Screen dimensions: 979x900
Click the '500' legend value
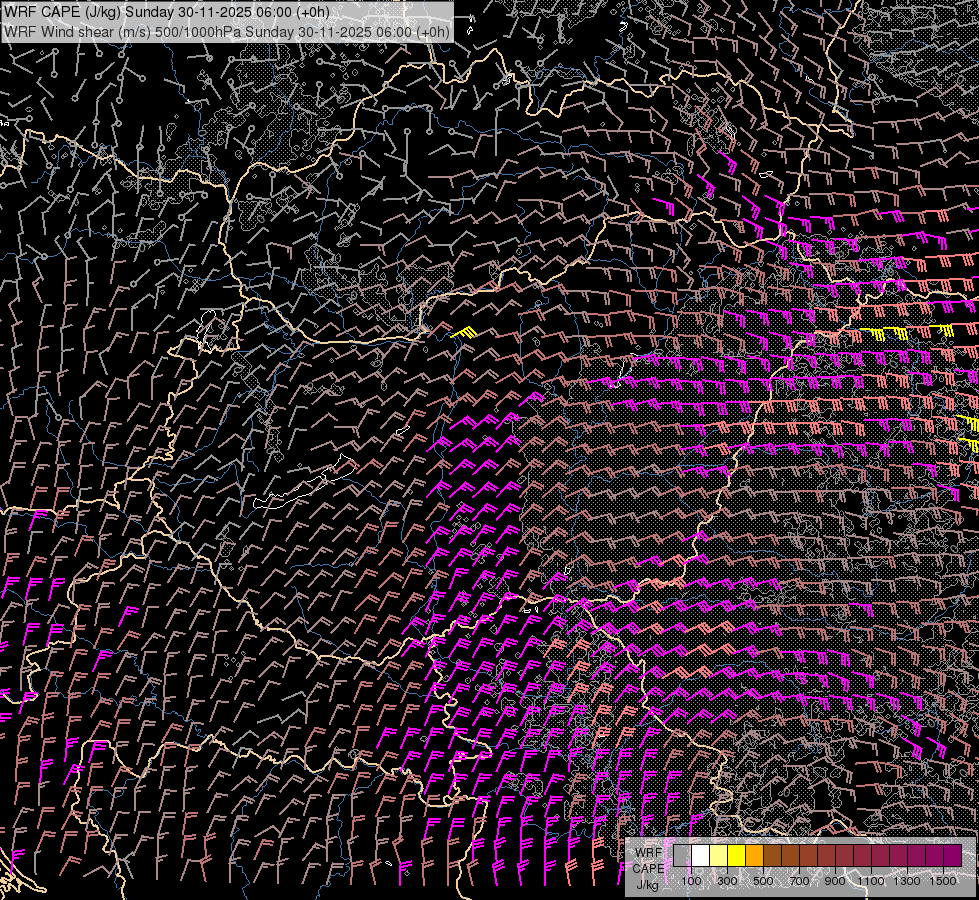(763, 881)
